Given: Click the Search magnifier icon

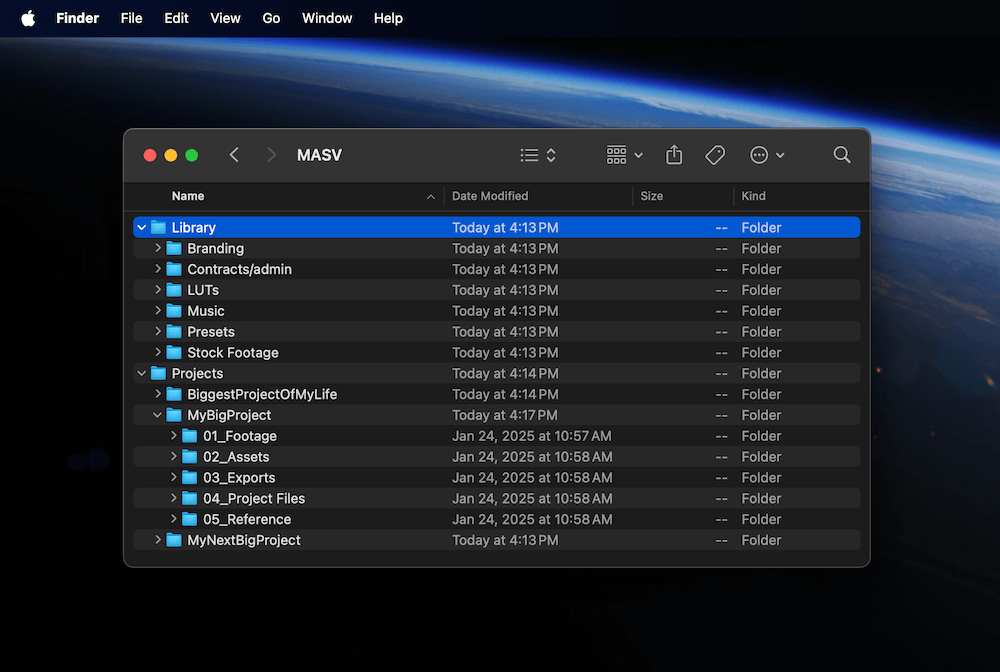Looking at the screenshot, I should 842,155.
